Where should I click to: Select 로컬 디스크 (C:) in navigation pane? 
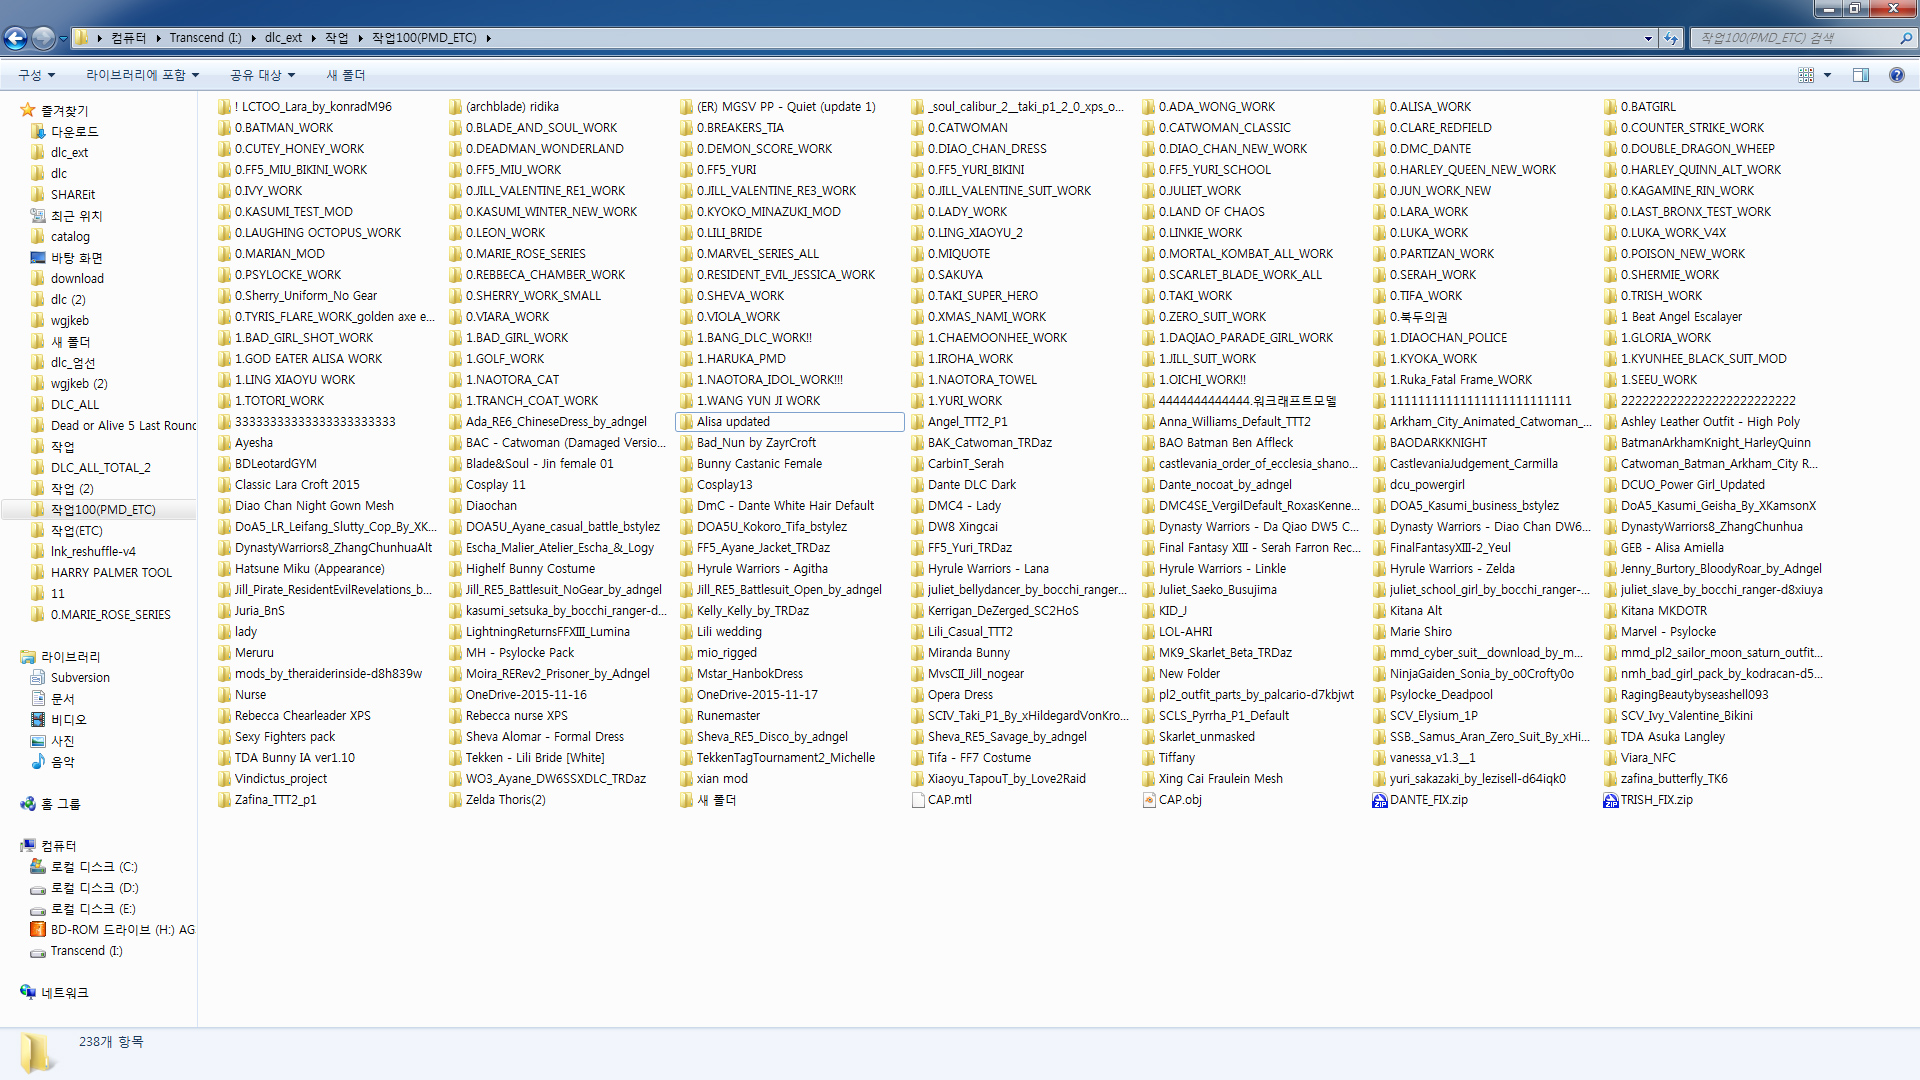click(94, 867)
